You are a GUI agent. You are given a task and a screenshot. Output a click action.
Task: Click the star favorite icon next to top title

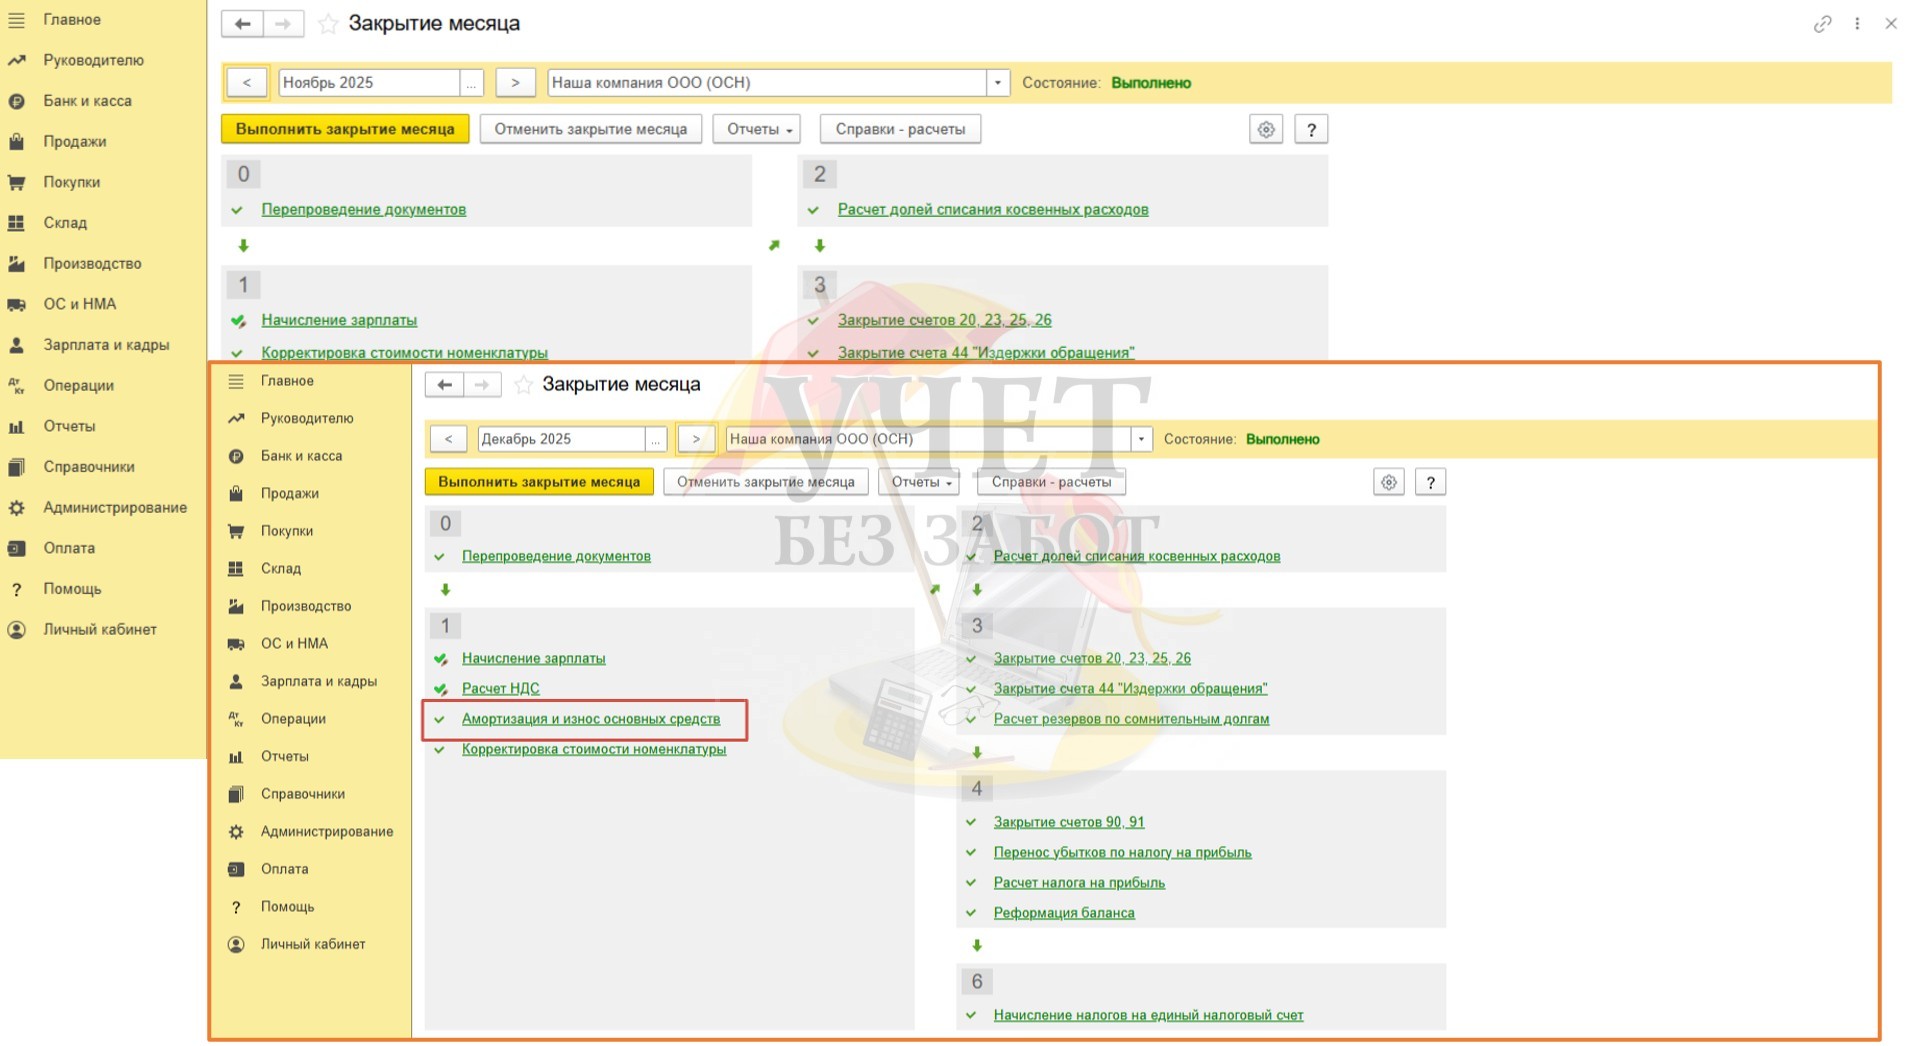[328, 24]
